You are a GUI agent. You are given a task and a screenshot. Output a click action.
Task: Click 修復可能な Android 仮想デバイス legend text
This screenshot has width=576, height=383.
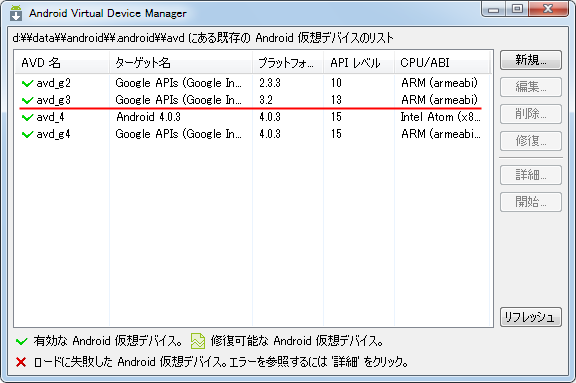pyautogui.click(x=297, y=341)
